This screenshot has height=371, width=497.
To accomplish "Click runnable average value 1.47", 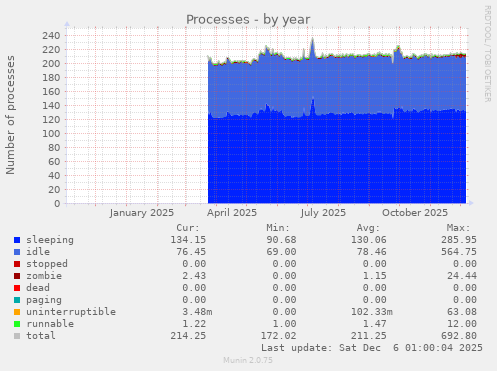I will point(375,324).
